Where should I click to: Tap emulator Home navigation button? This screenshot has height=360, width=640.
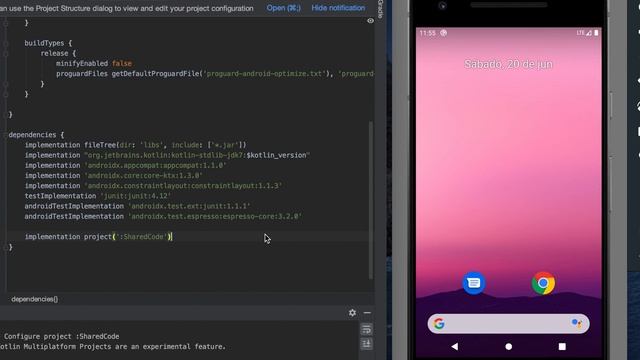pyautogui.click(x=509, y=347)
